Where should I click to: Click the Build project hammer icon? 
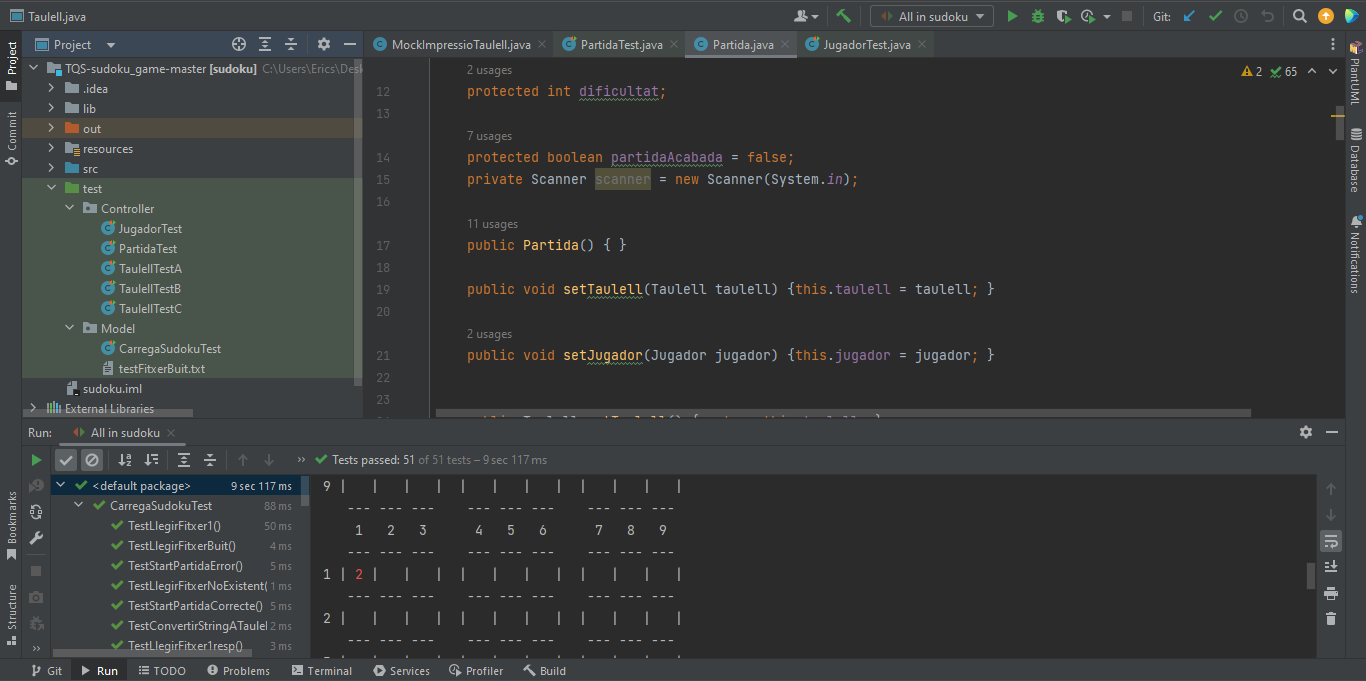844,16
